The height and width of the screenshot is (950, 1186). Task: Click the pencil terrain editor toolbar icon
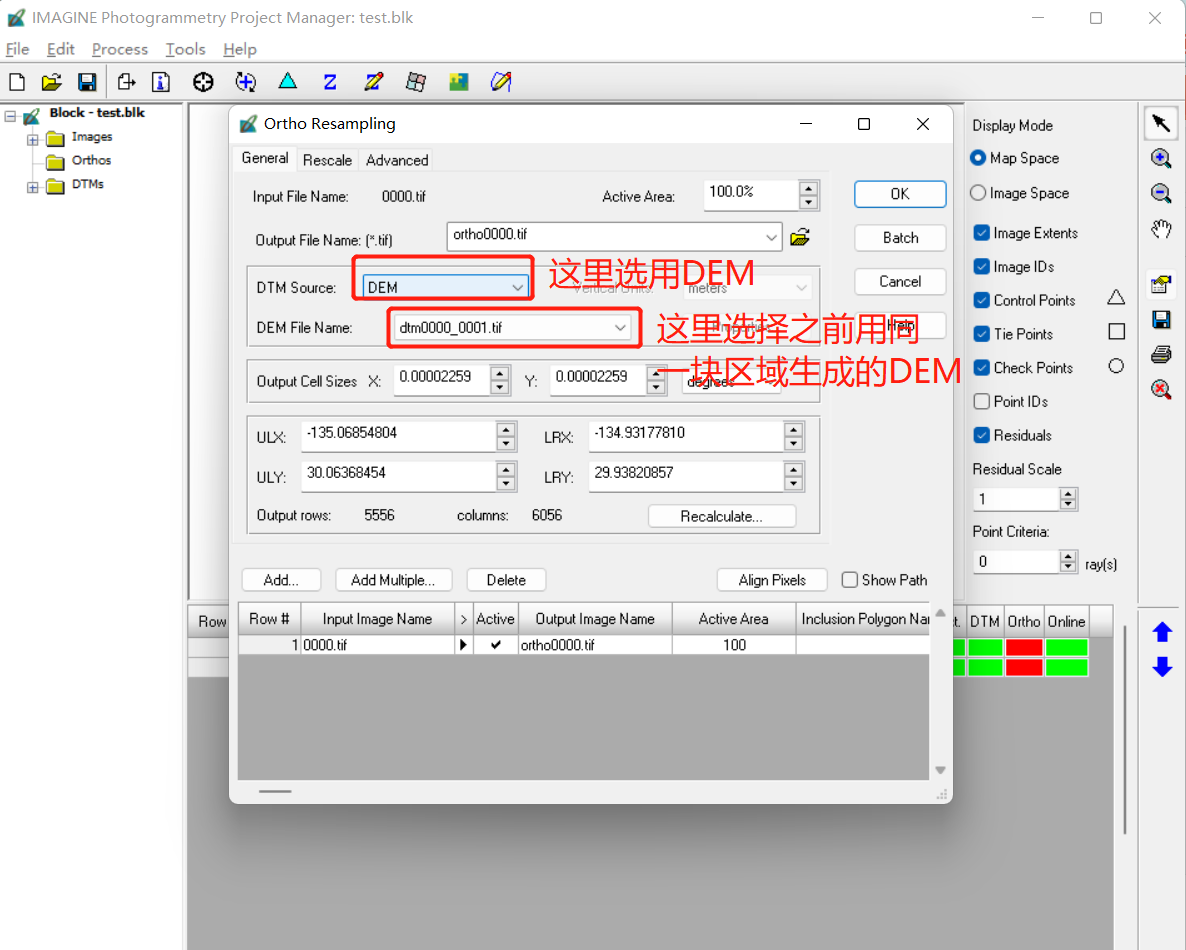pyautogui.click(x=374, y=82)
